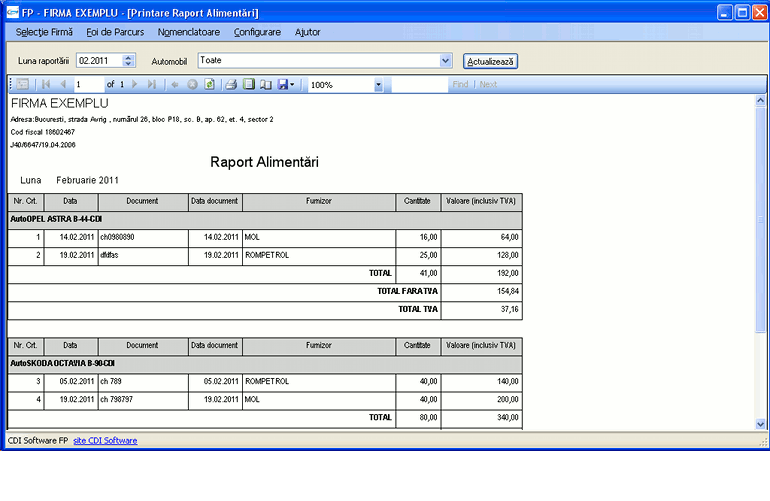Image resolution: width=770 pixels, height=501 pixels.
Task: Click the back to parent report arrow
Action: 175,84
